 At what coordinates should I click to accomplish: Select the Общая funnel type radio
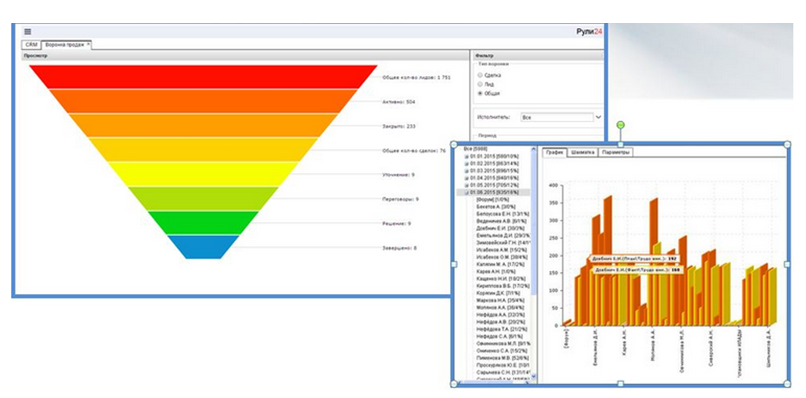(x=480, y=93)
